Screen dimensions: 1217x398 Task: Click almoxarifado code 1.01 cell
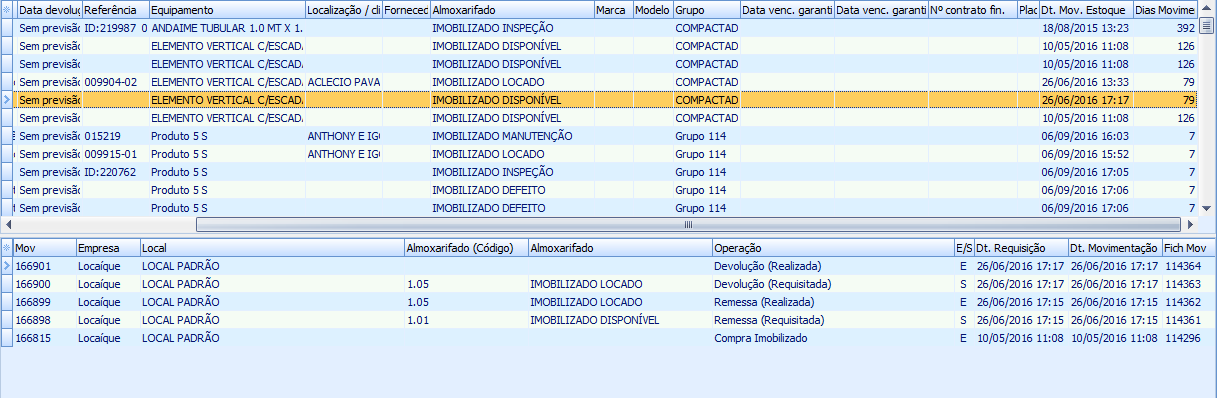pos(466,320)
